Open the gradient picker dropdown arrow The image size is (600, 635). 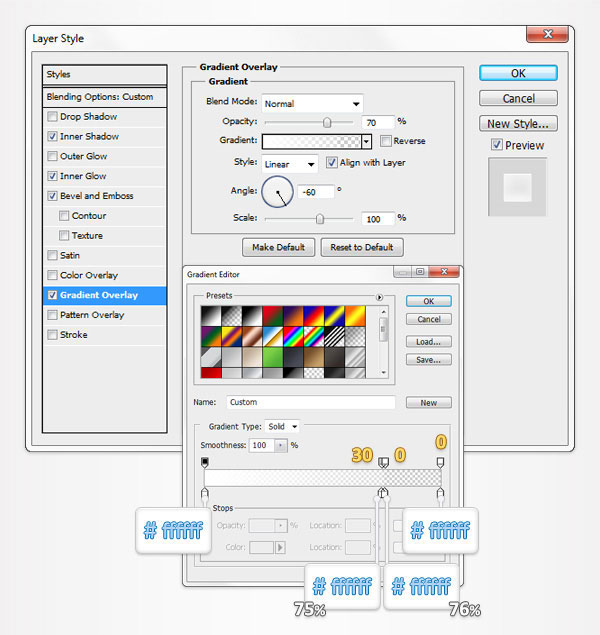tap(366, 142)
